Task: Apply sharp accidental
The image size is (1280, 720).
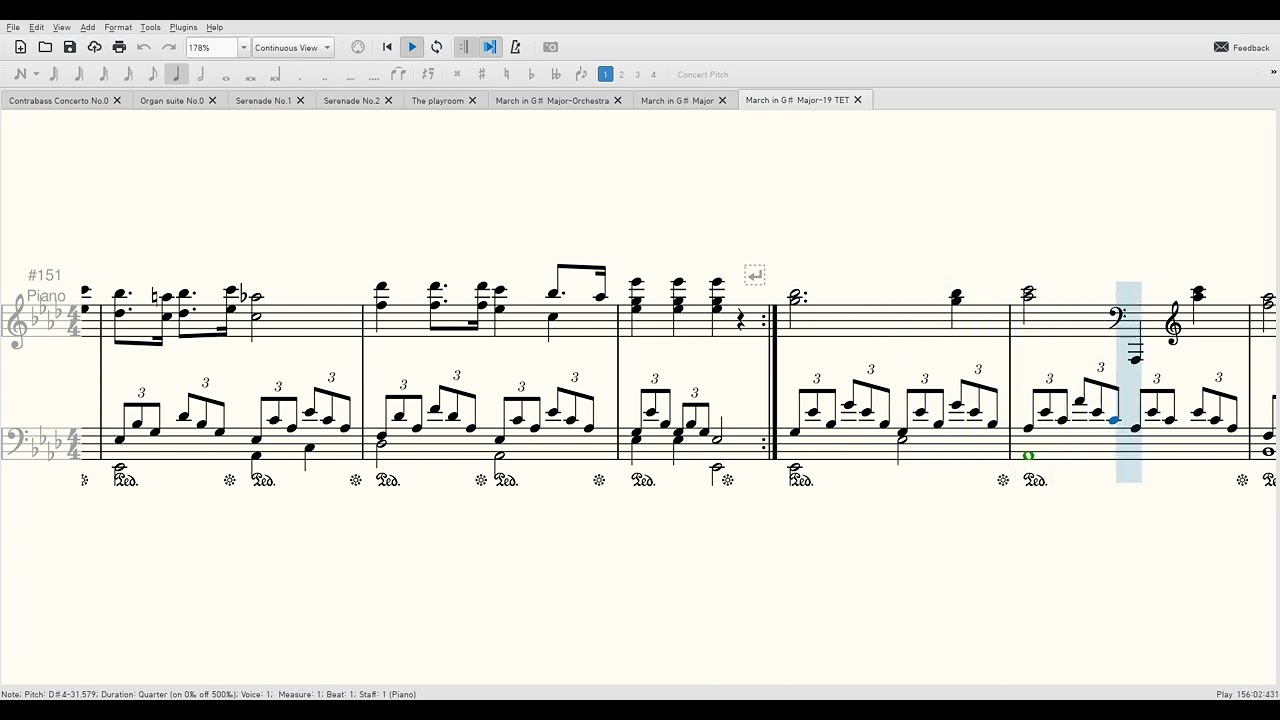Action: [482, 74]
